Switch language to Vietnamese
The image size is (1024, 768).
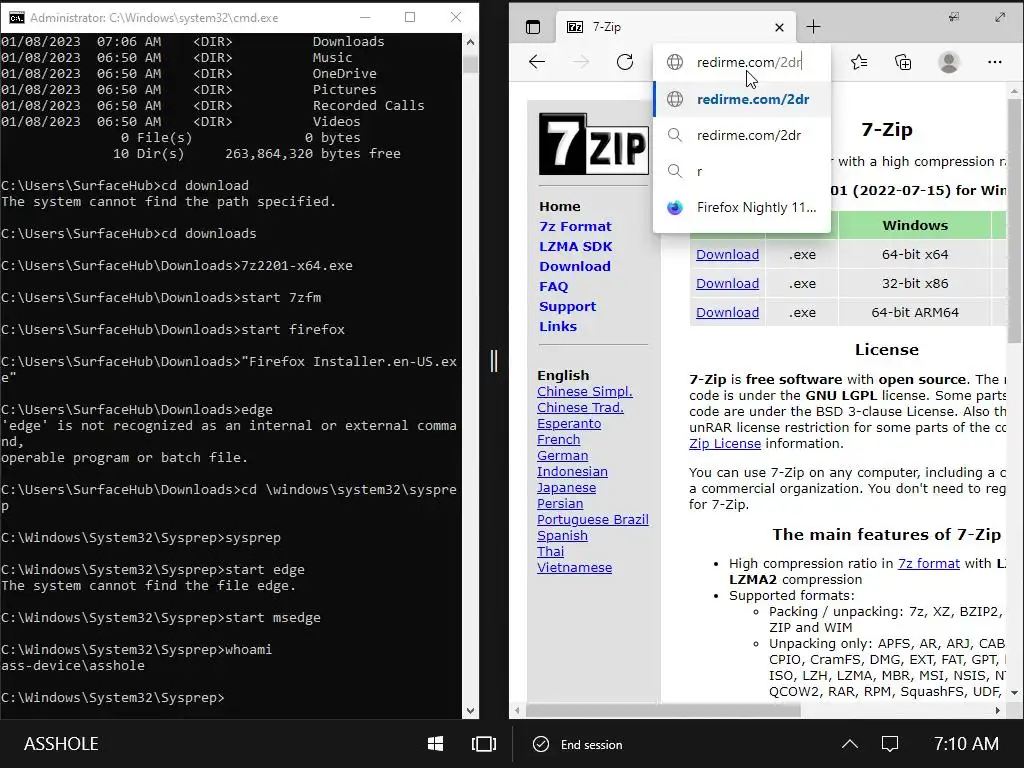coord(574,568)
